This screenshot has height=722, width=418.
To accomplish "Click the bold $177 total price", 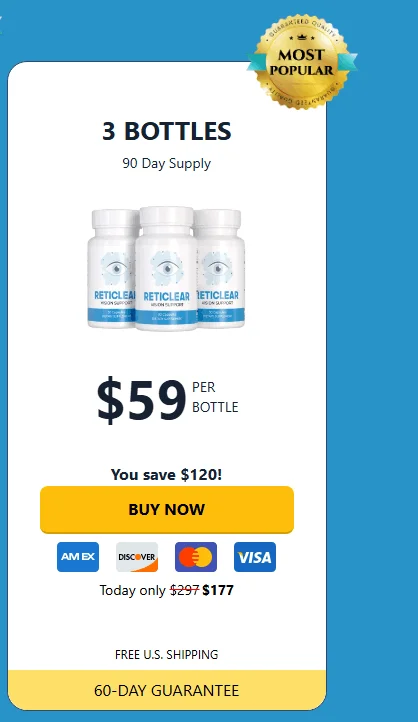I will point(218,590).
